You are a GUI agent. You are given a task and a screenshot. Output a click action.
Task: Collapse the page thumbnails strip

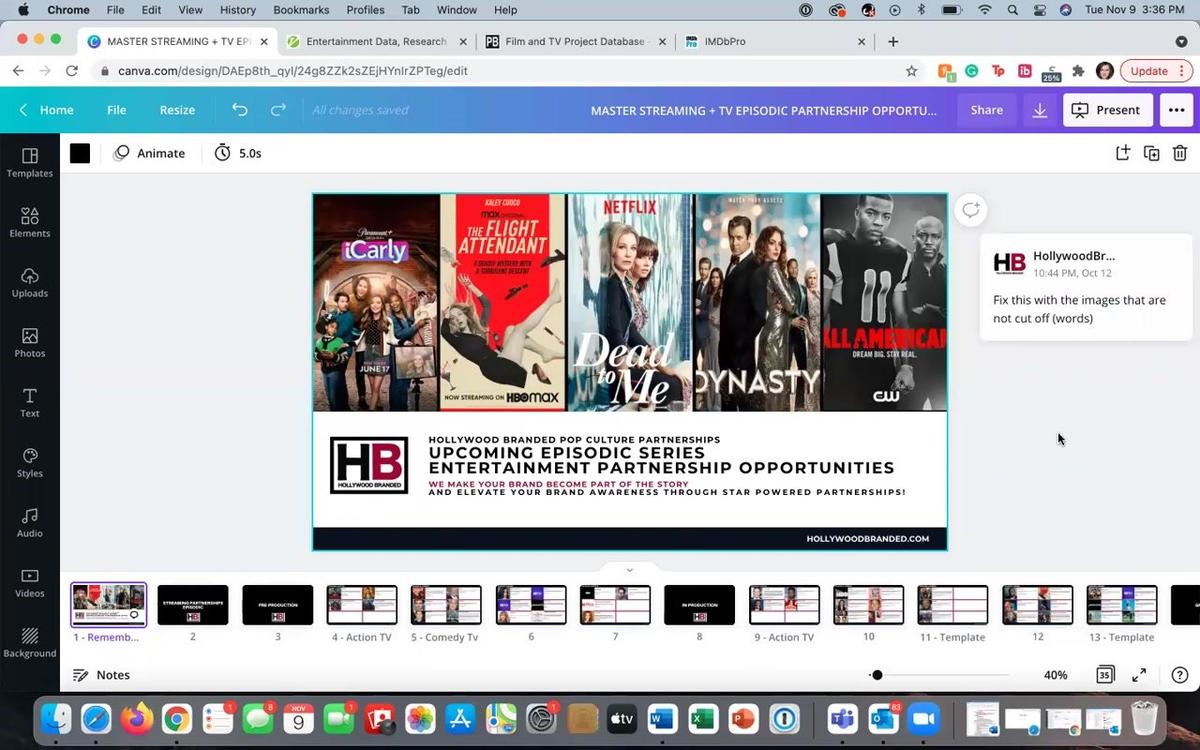pos(629,570)
